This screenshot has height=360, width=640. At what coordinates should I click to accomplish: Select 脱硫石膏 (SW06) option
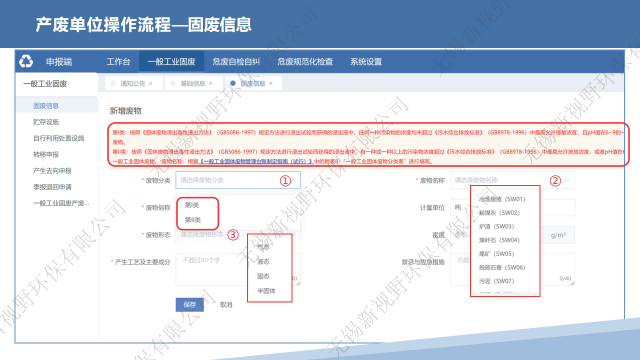click(502, 267)
